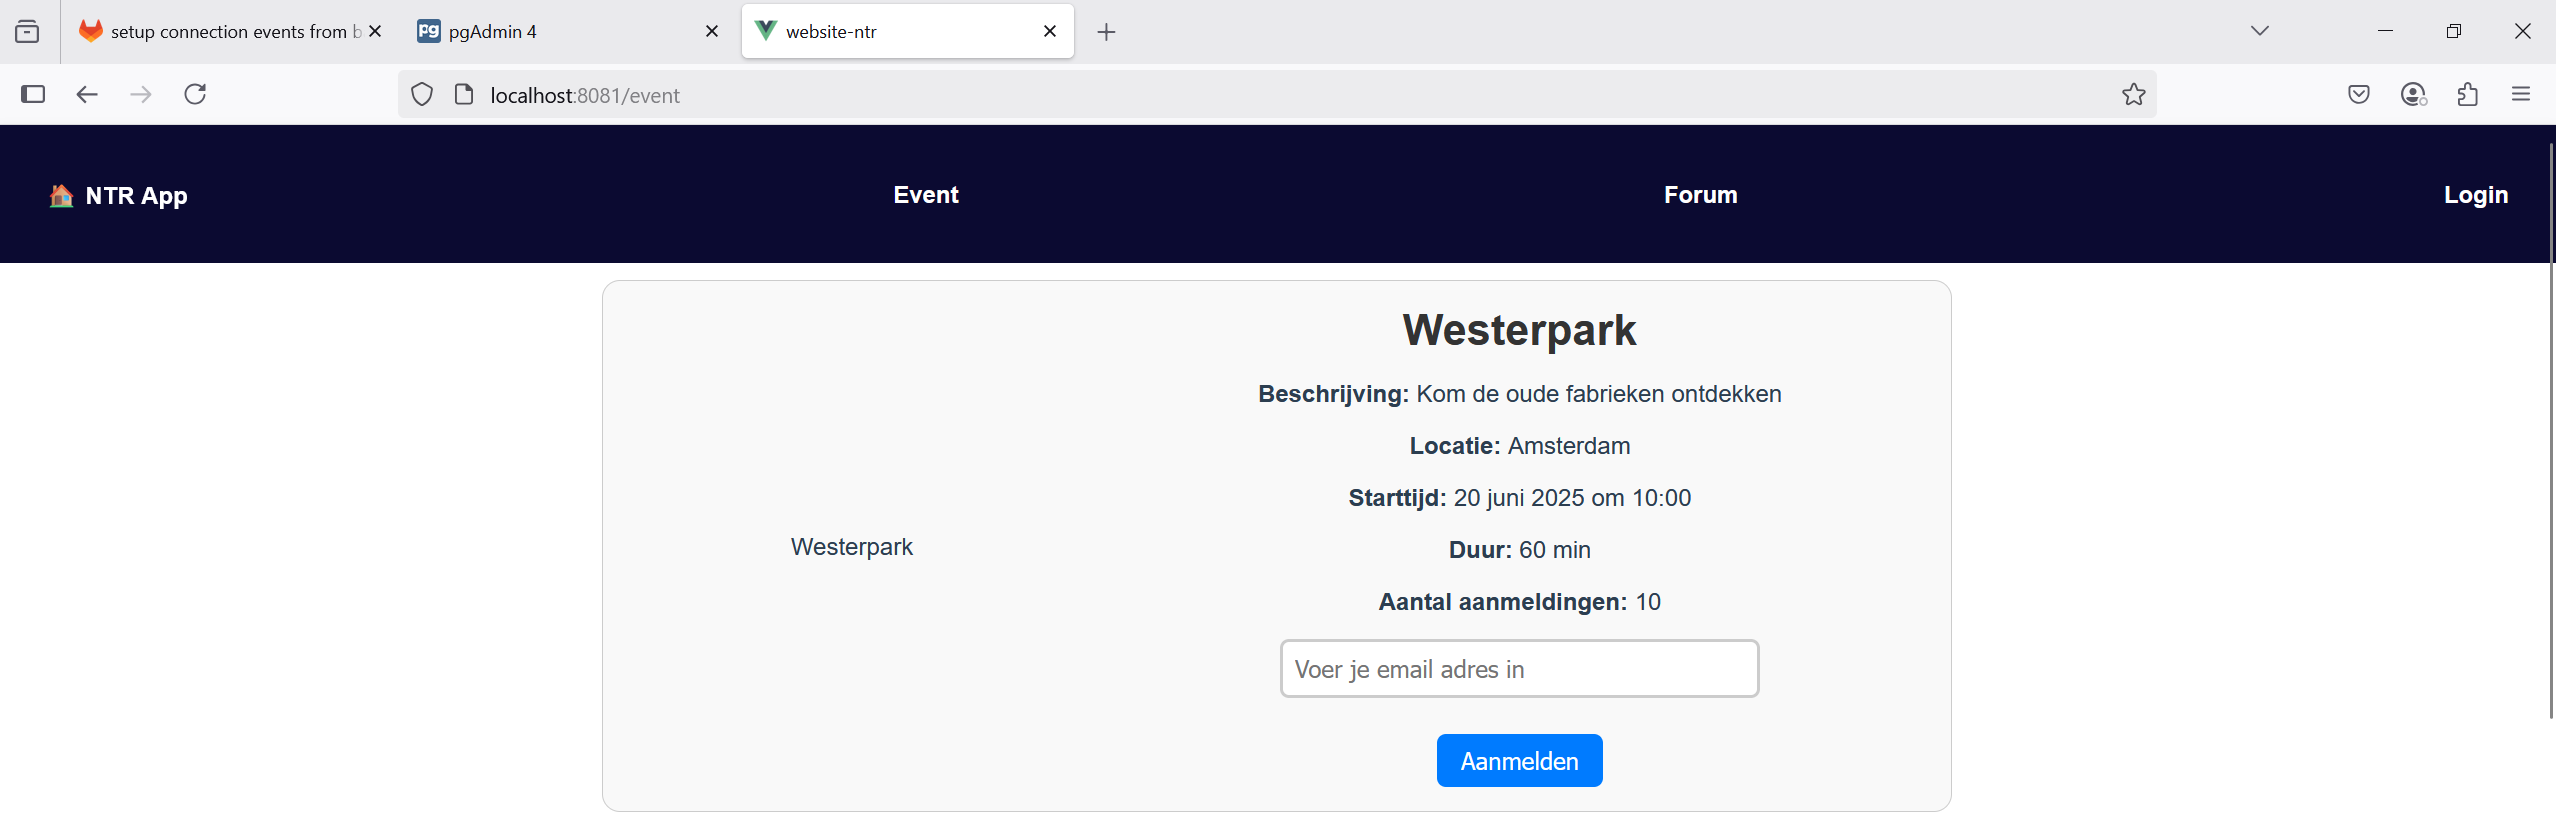
Task: Open the Event page in navbar
Action: [x=926, y=195]
